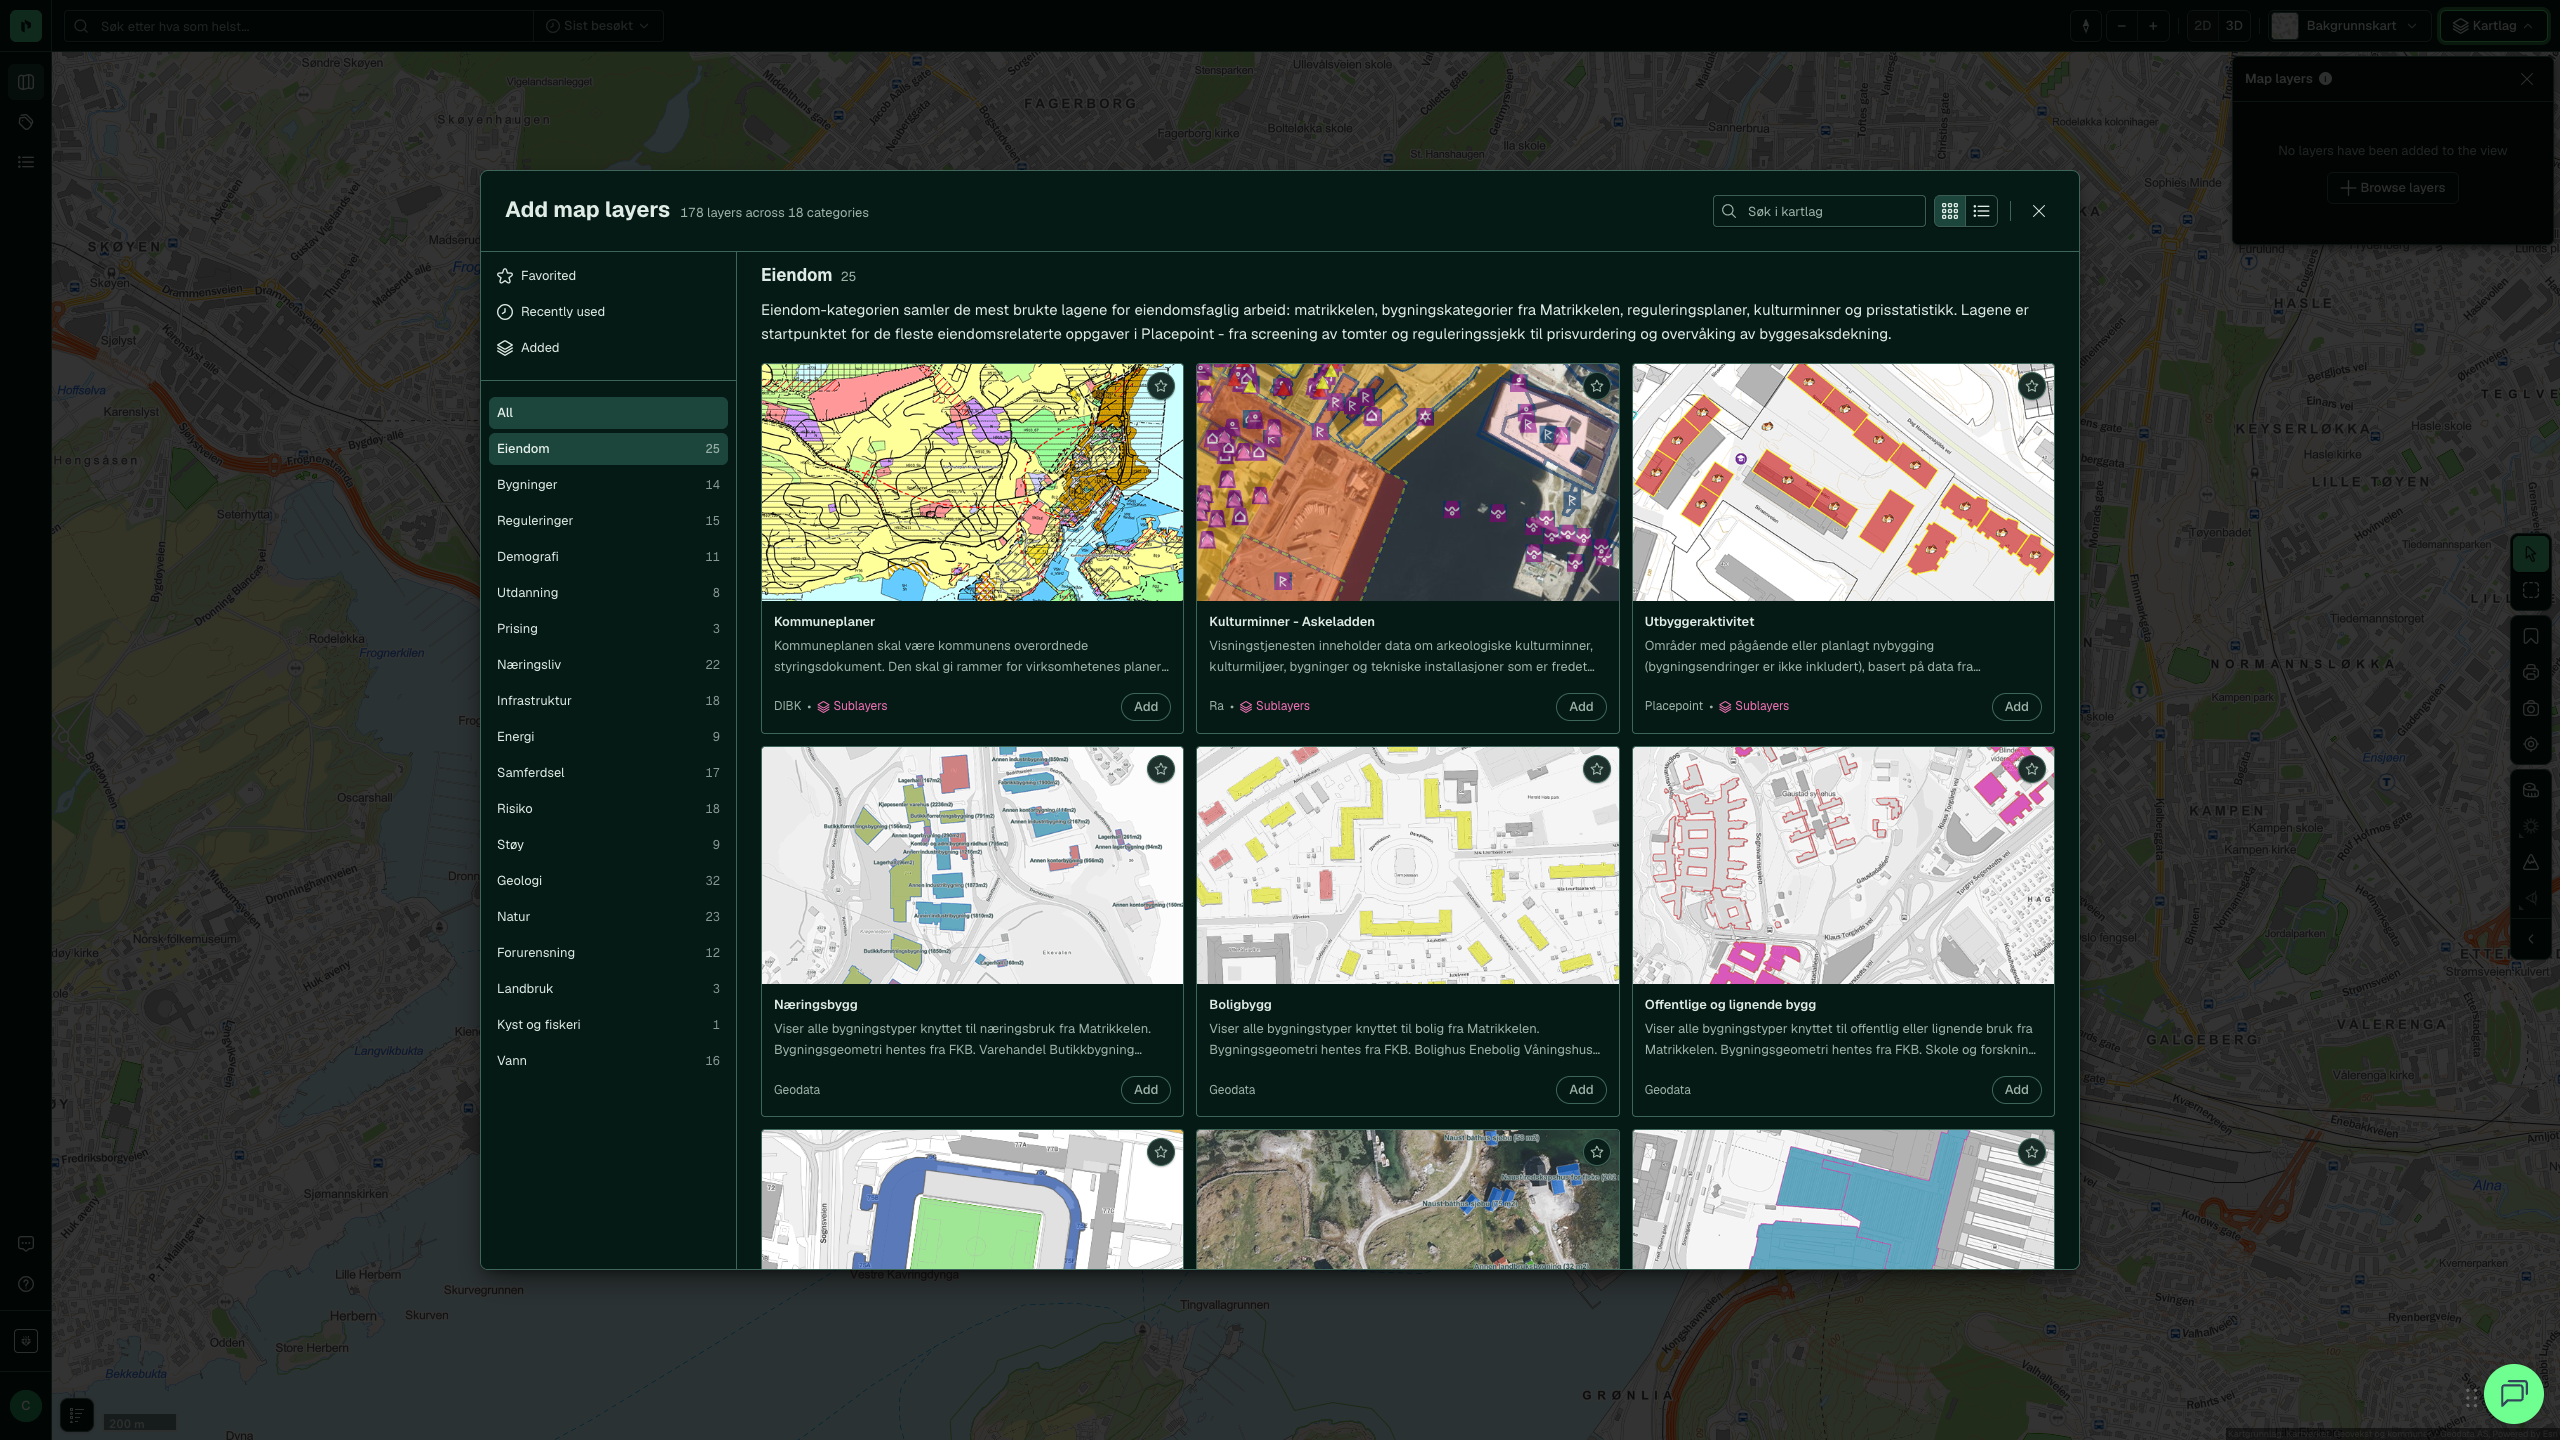The height and width of the screenshot is (1440, 2560).
Task: Open the chat bubble widget
Action: [2514, 1393]
